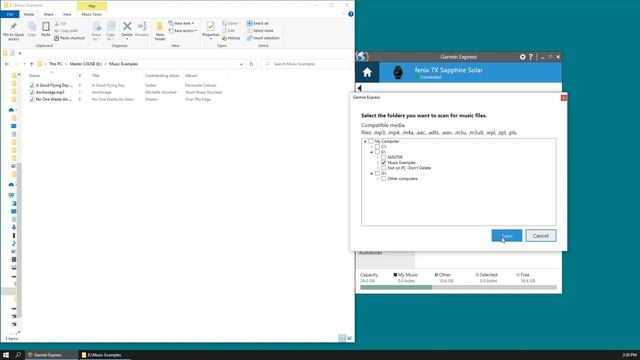Select the Anchorage.mp3 file
640x360 pixels.
pos(50,92)
